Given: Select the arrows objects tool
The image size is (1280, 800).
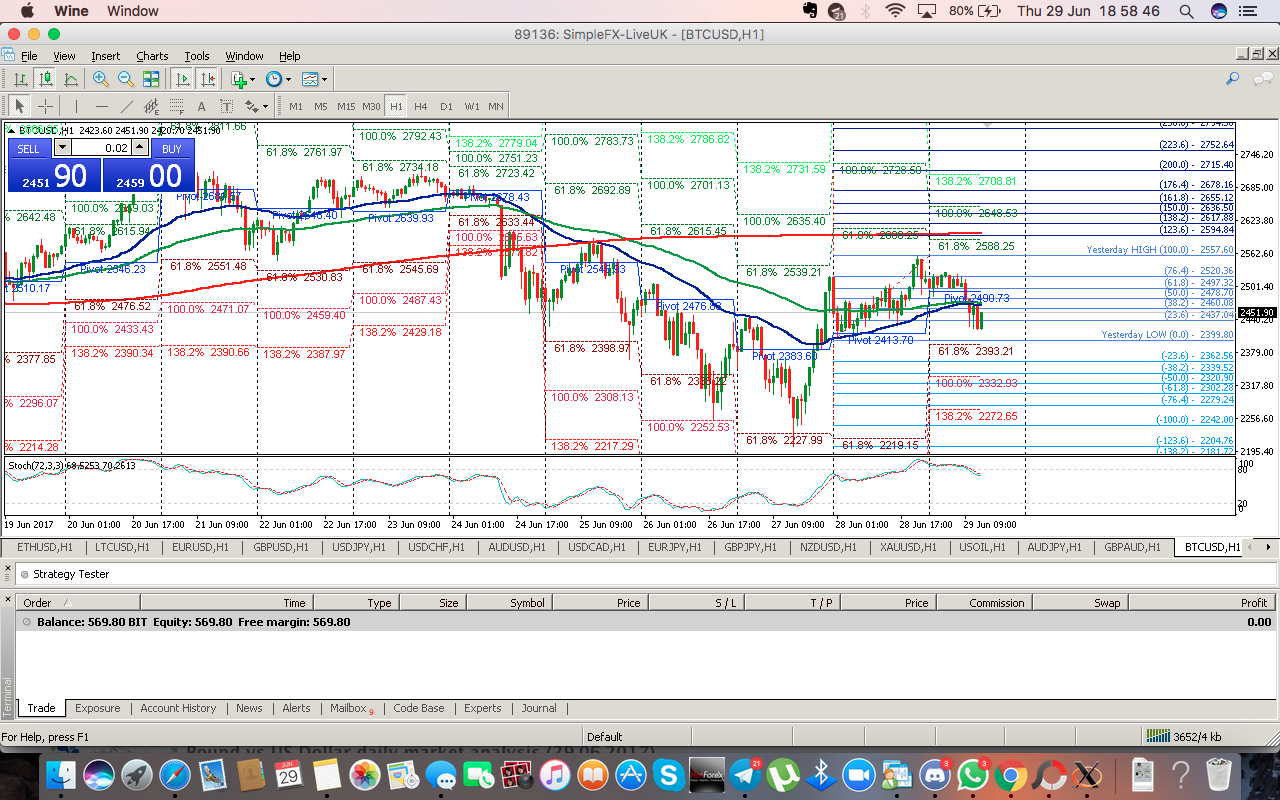Looking at the screenshot, I should coord(251,106).
